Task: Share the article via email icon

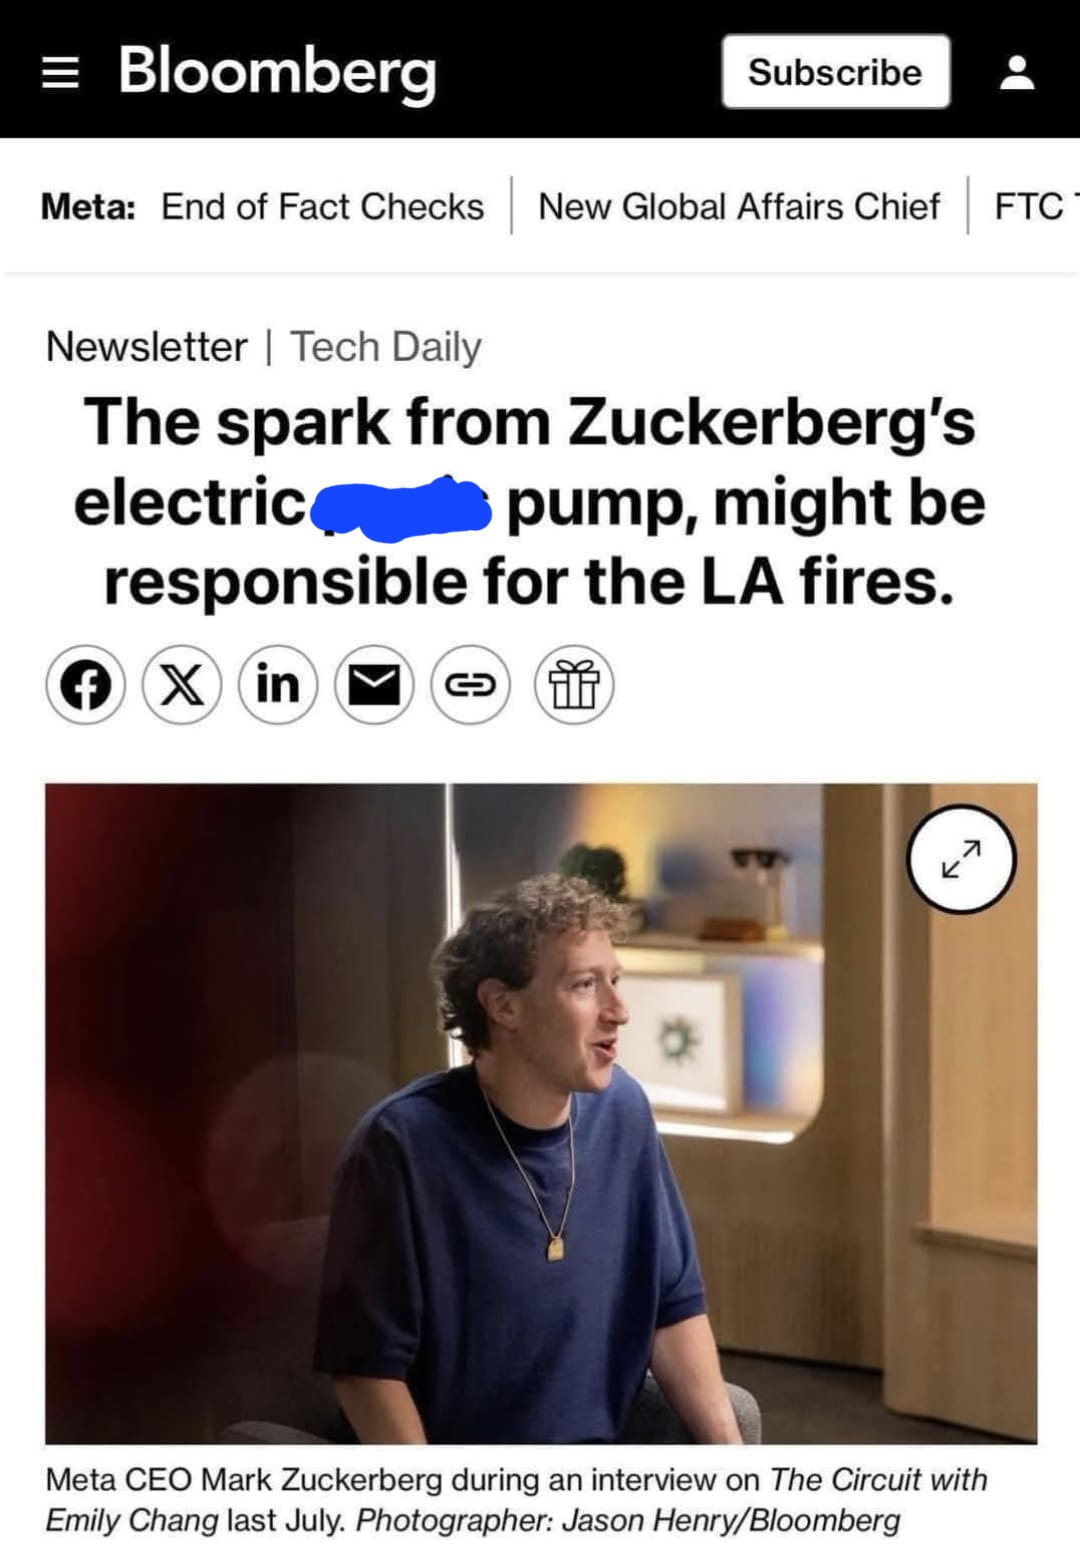Action: coord(373,686)
